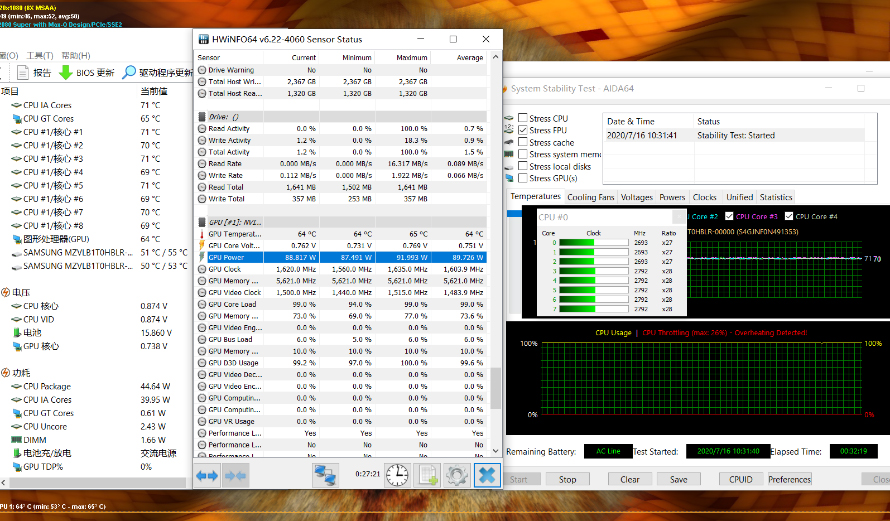
Task: Click the 电池 battery icon in voltage list
Action: (17, 333)
